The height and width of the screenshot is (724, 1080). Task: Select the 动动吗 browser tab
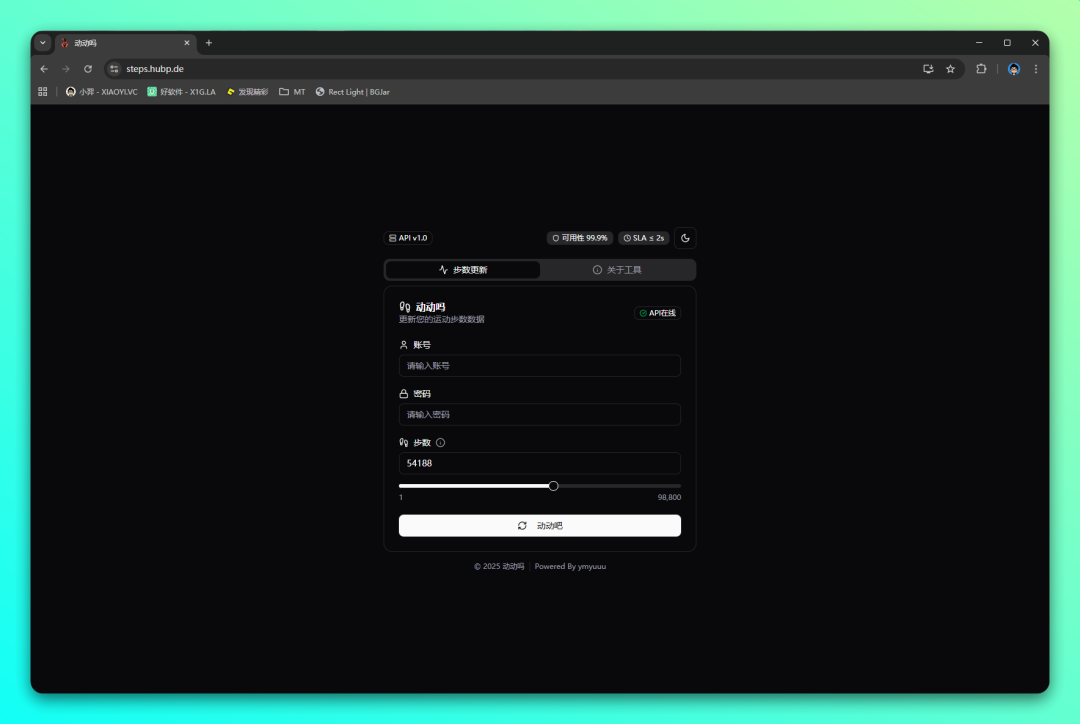click(126, 43)
